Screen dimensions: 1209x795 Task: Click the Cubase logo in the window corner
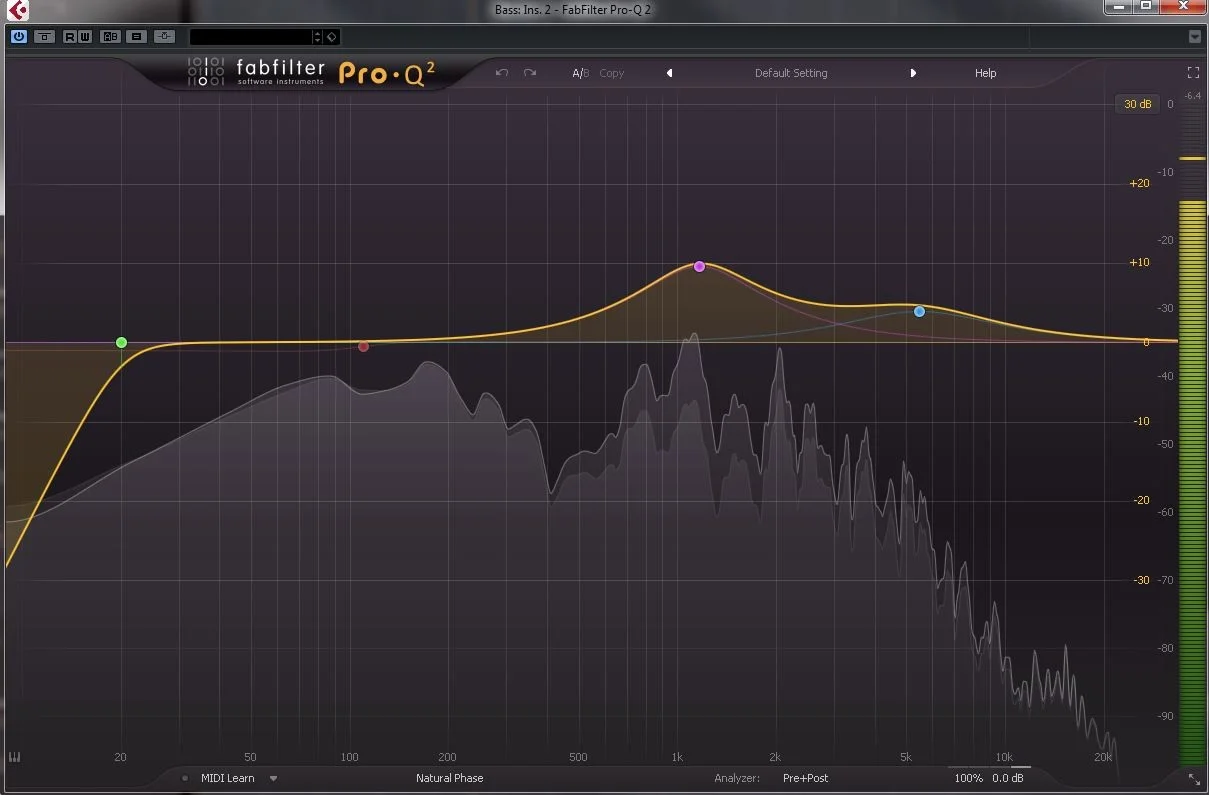point(17,11)
